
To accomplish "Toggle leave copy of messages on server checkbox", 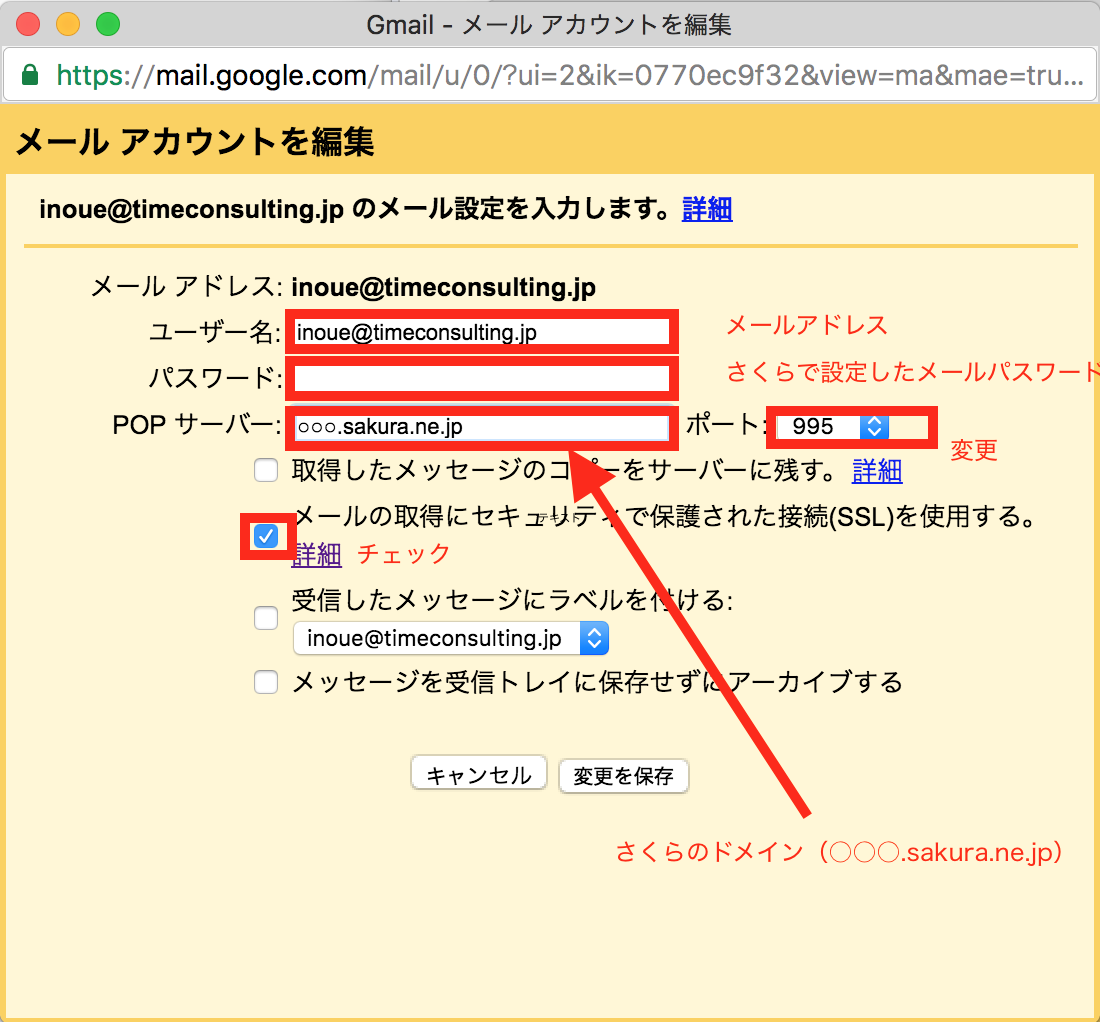I will (266, 470).
